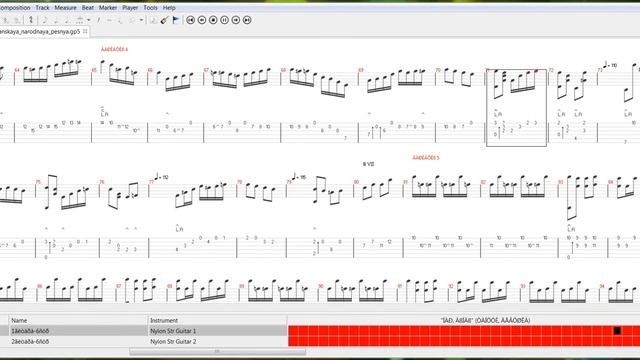Open the Tools menu
The image size is (640, 360).
[x=150, y=7]
